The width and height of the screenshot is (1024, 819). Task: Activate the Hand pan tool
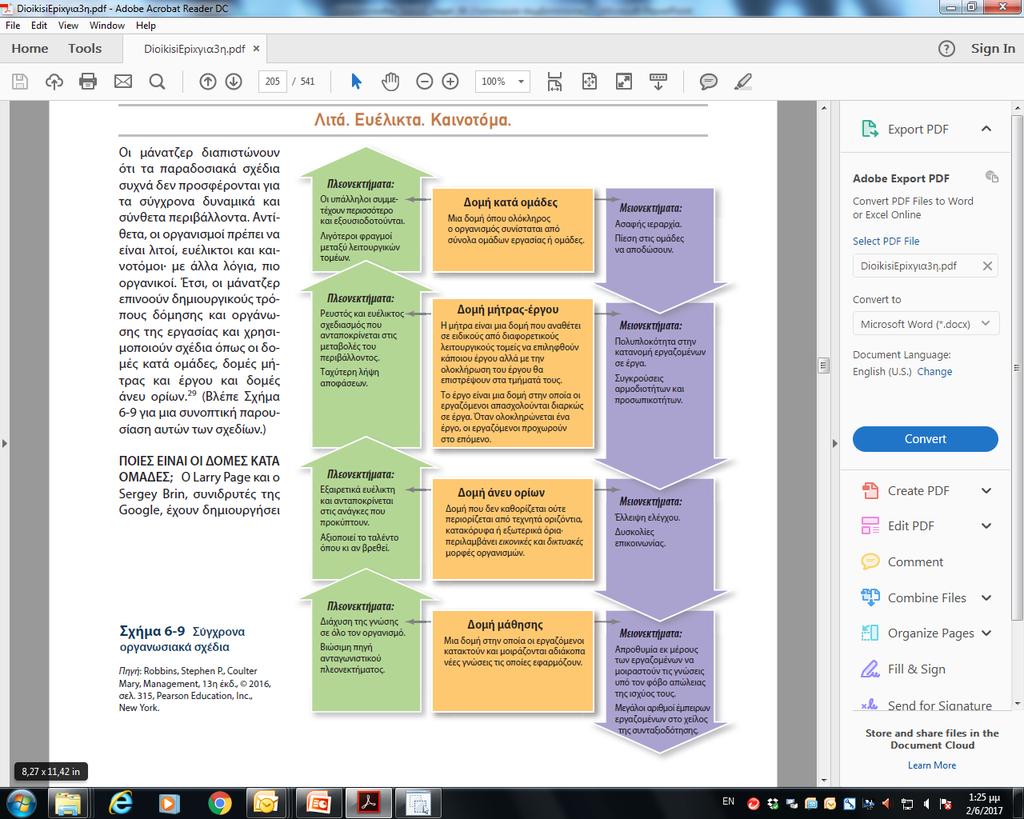[391, 82]
